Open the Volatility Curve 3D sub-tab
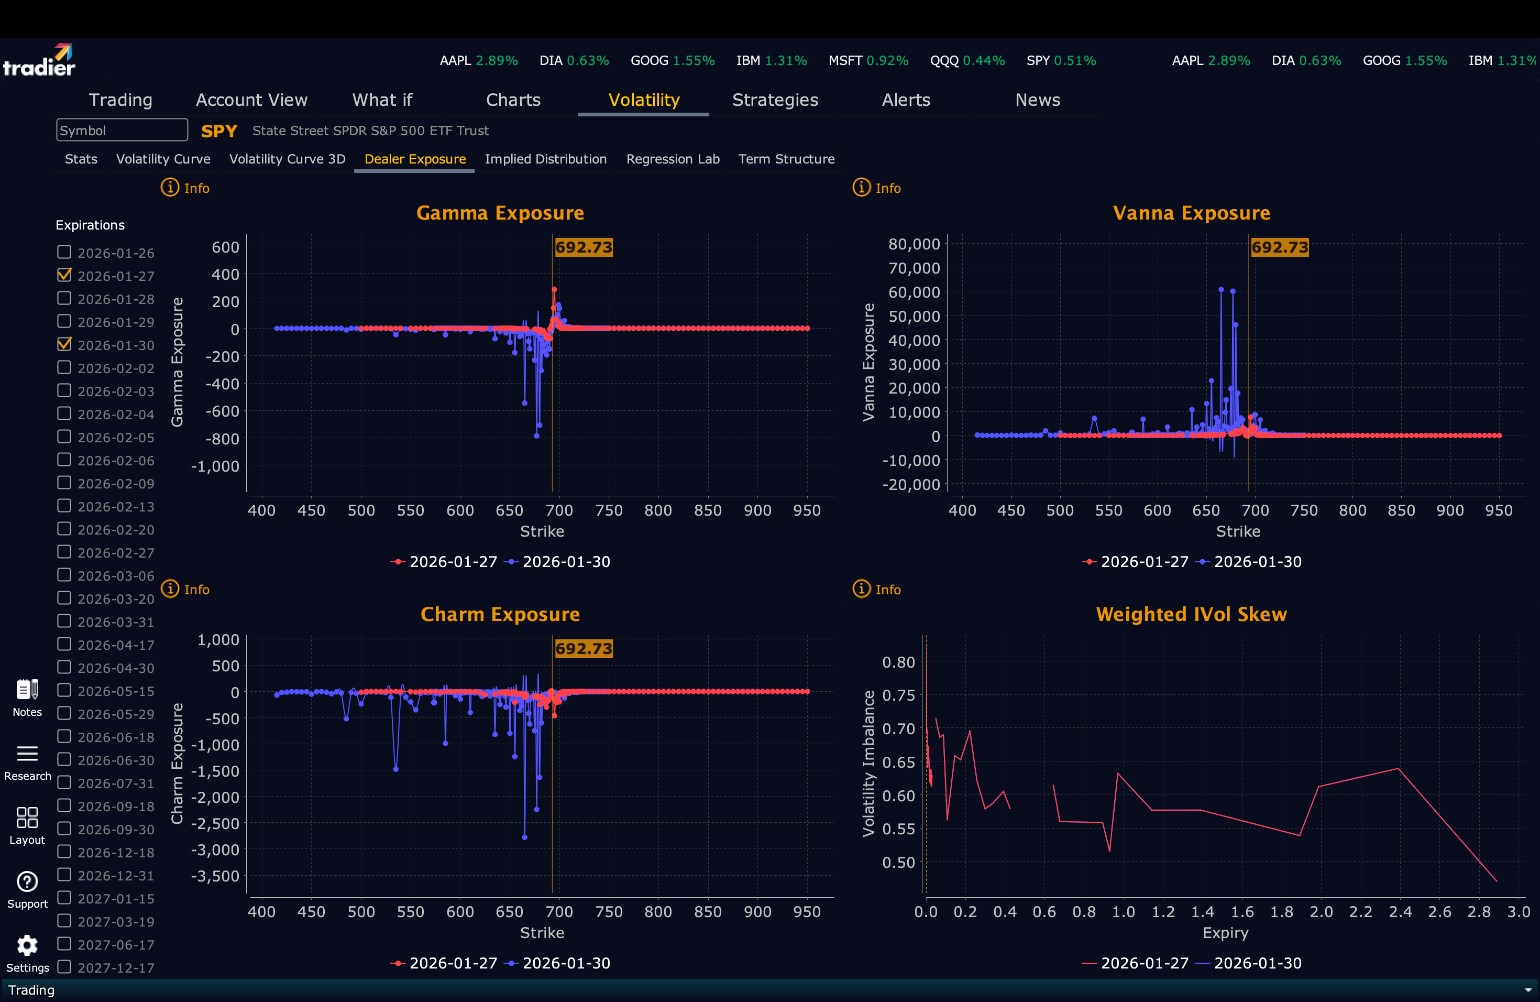1540x1002 pixels. point(287,159)
